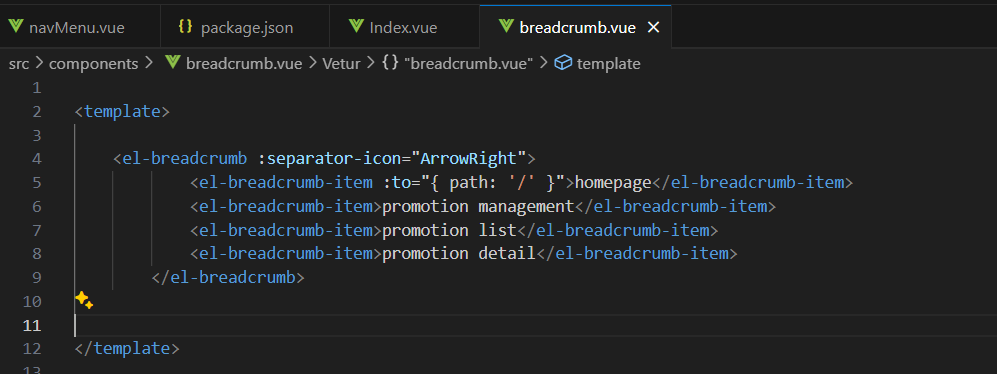Screen dimensions: 997x374
Task: Place cursor on the opening template tag
Action: tap(122, 111)
